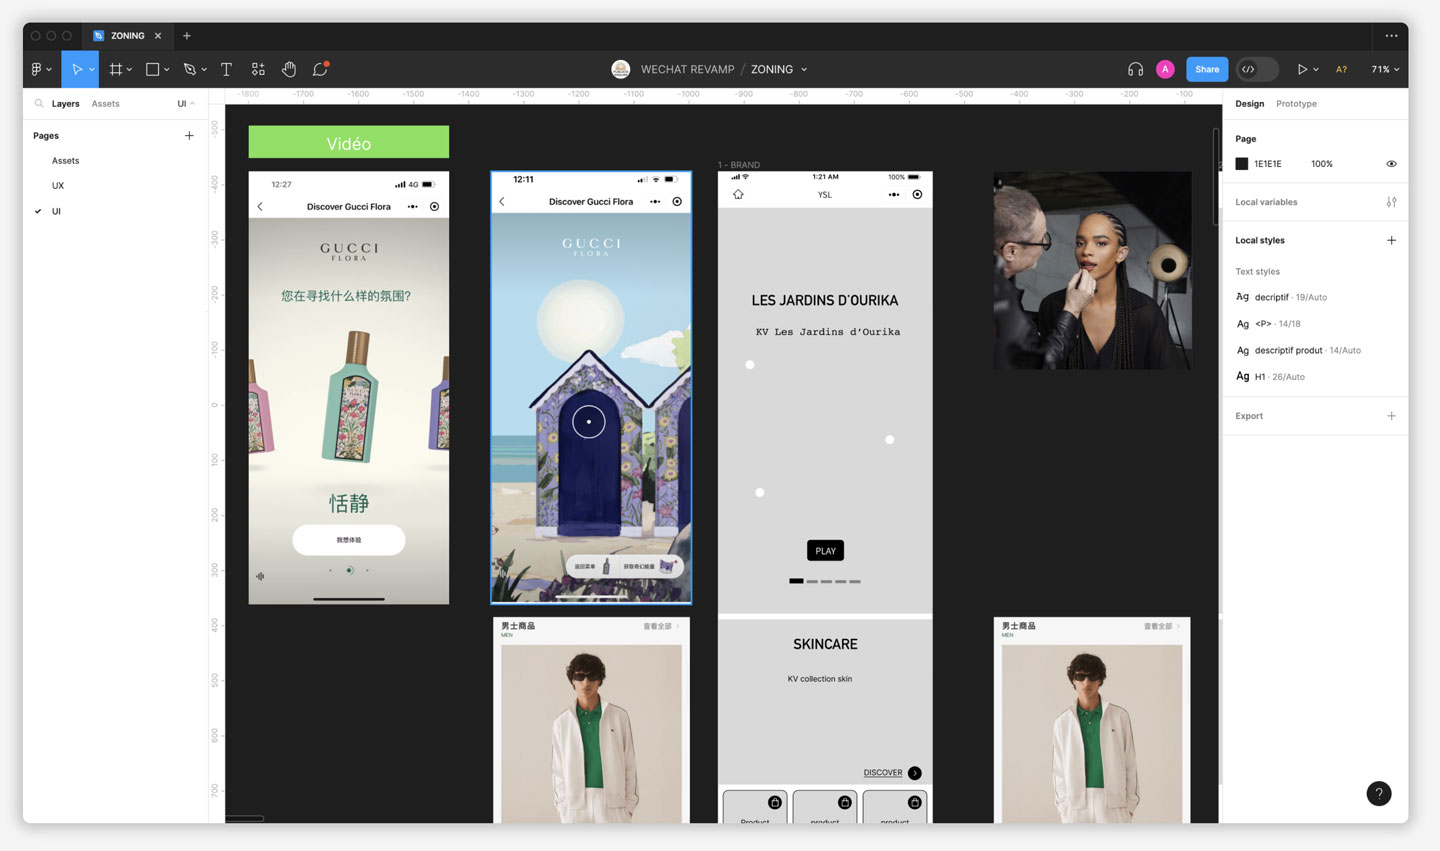Expand the Pen tools dropdown arrow
Screen dimensions: 1440x851
(x=204, y=69)
